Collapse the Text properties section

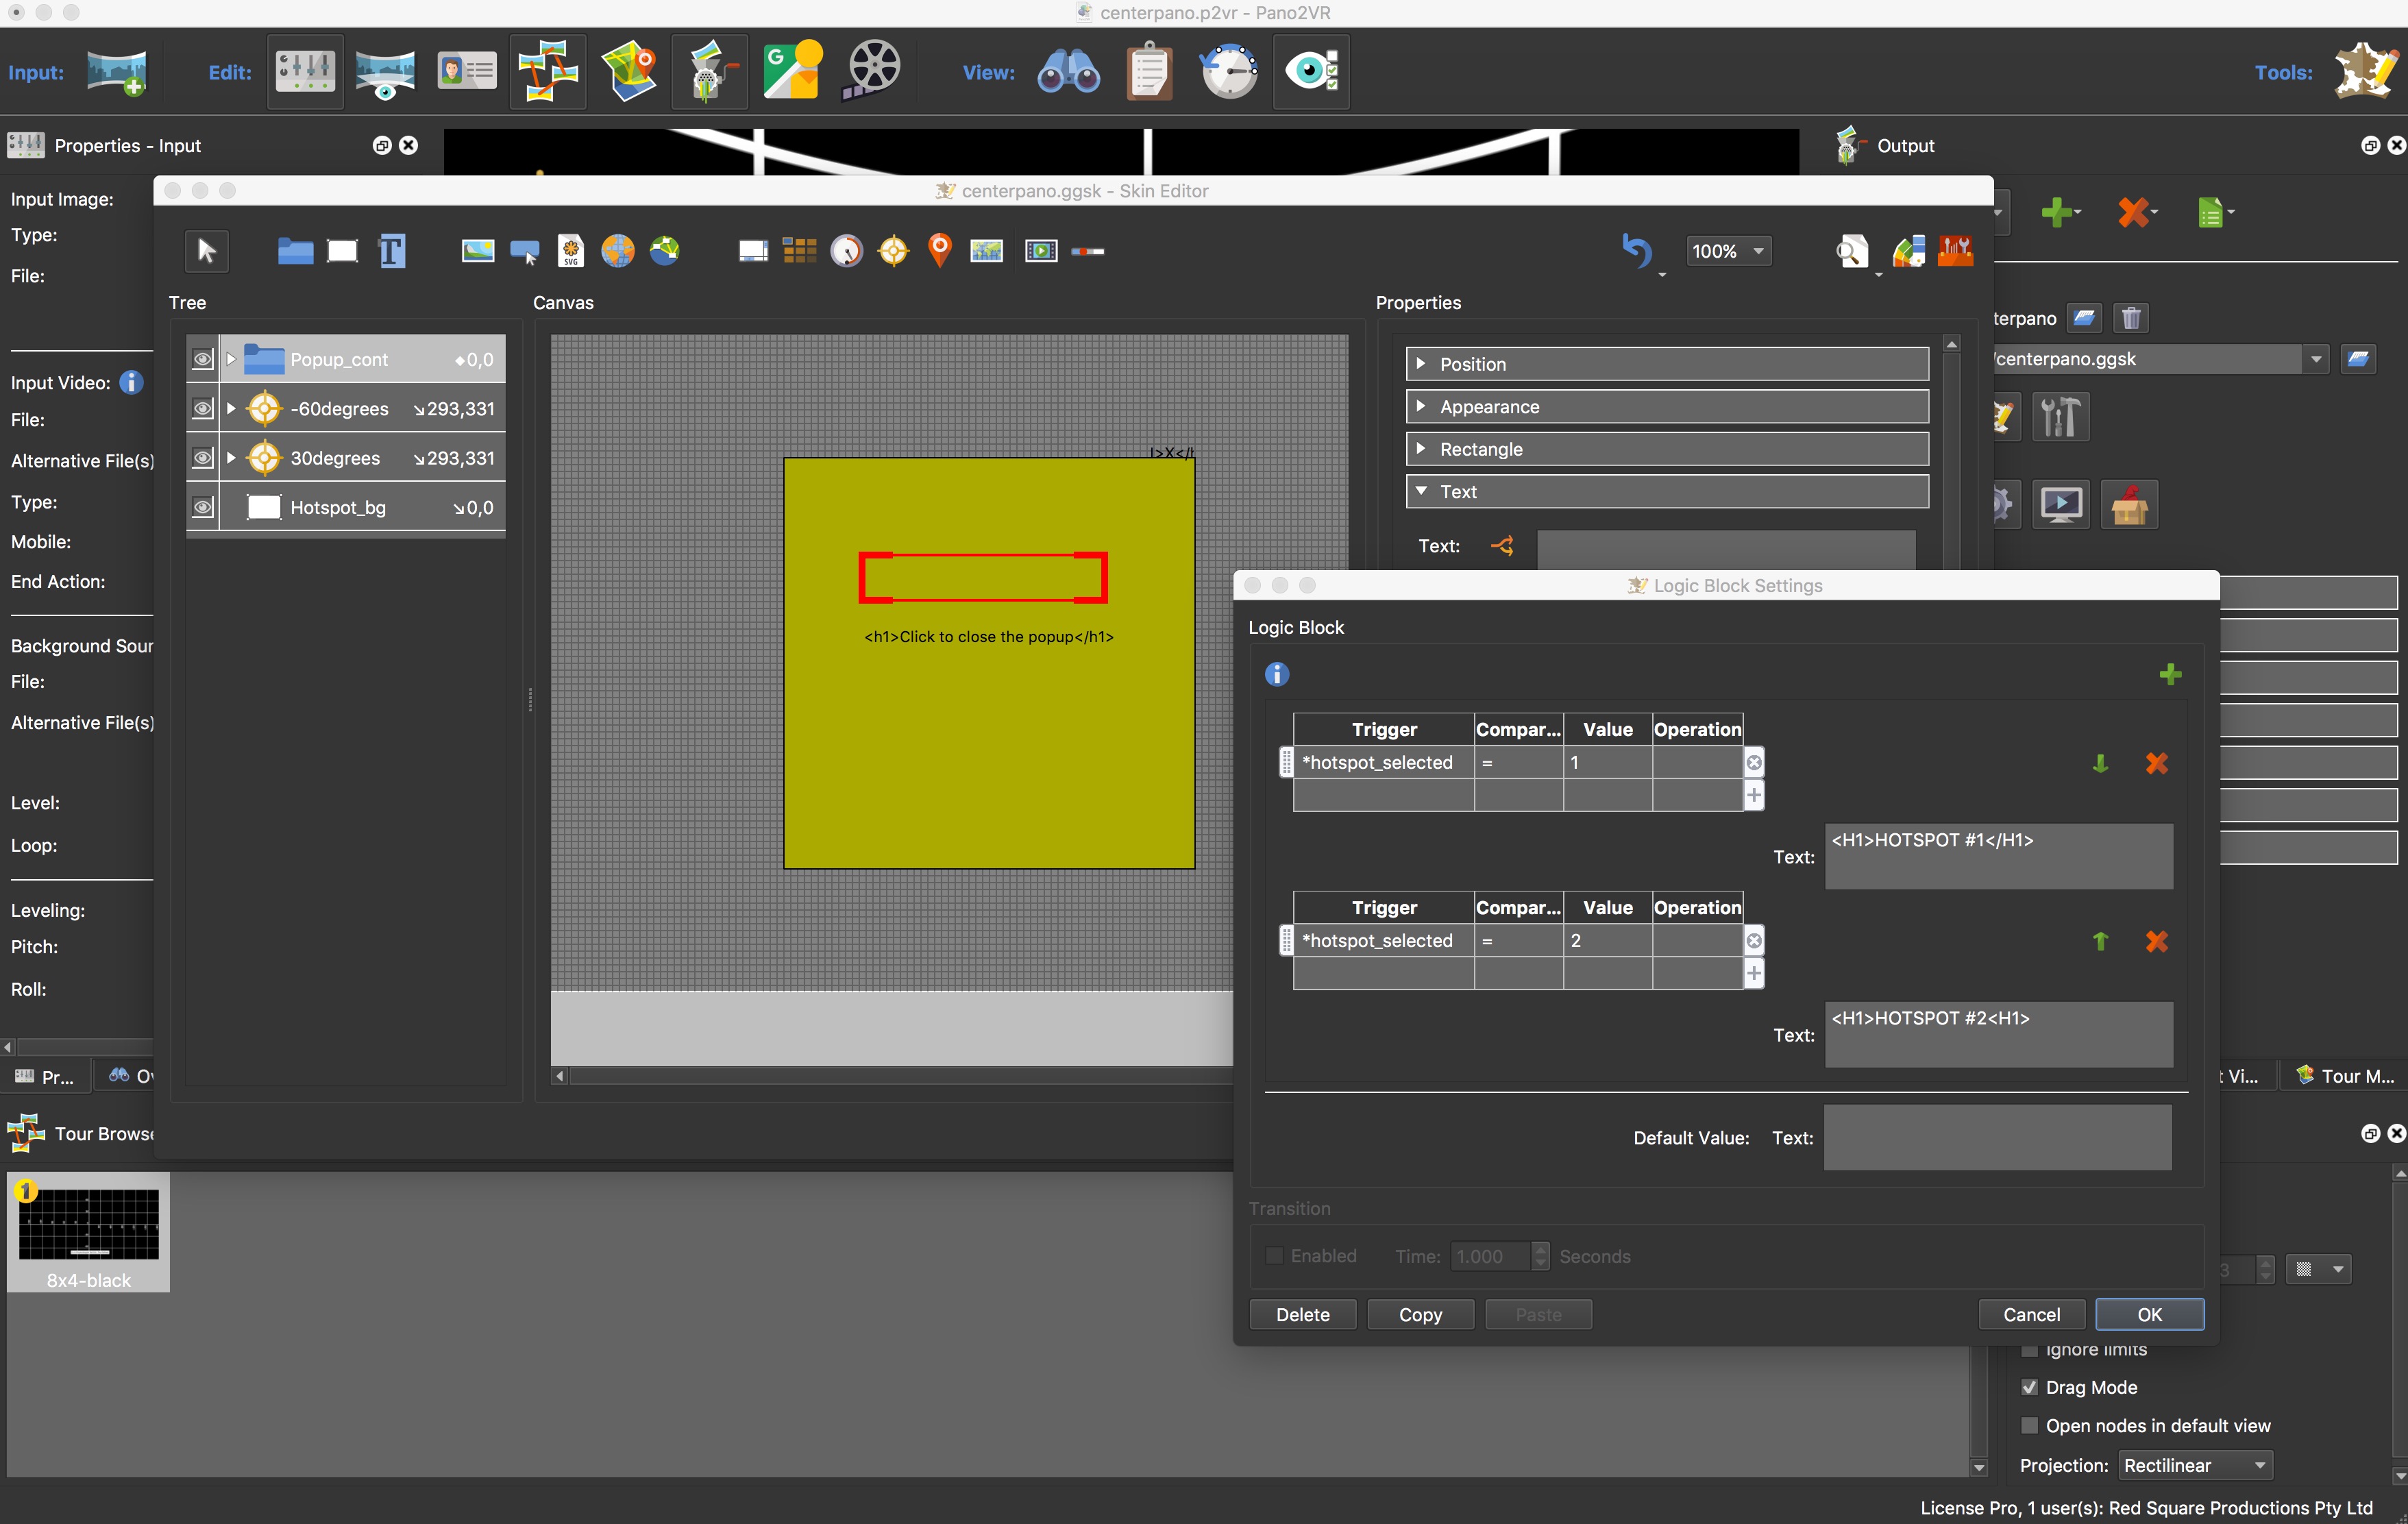[x=1667, y=492]
